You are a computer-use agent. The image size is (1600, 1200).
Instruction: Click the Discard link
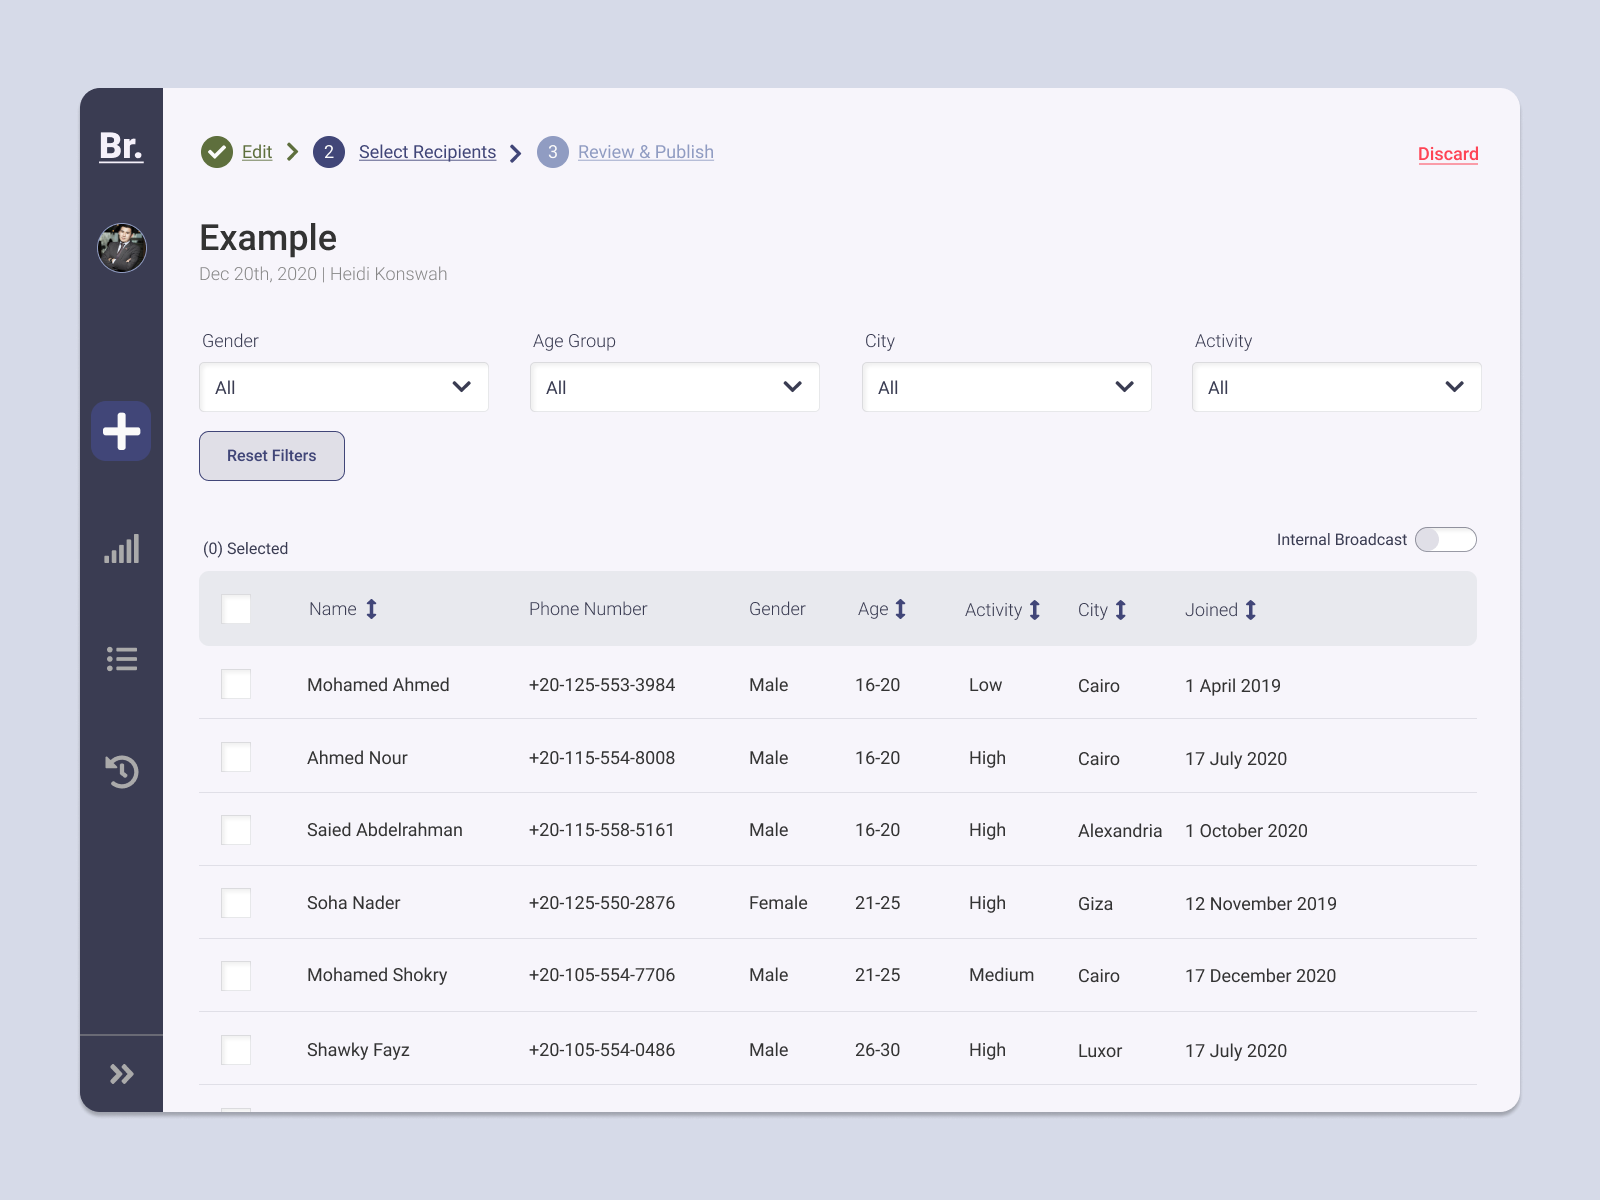[1448, 153]
